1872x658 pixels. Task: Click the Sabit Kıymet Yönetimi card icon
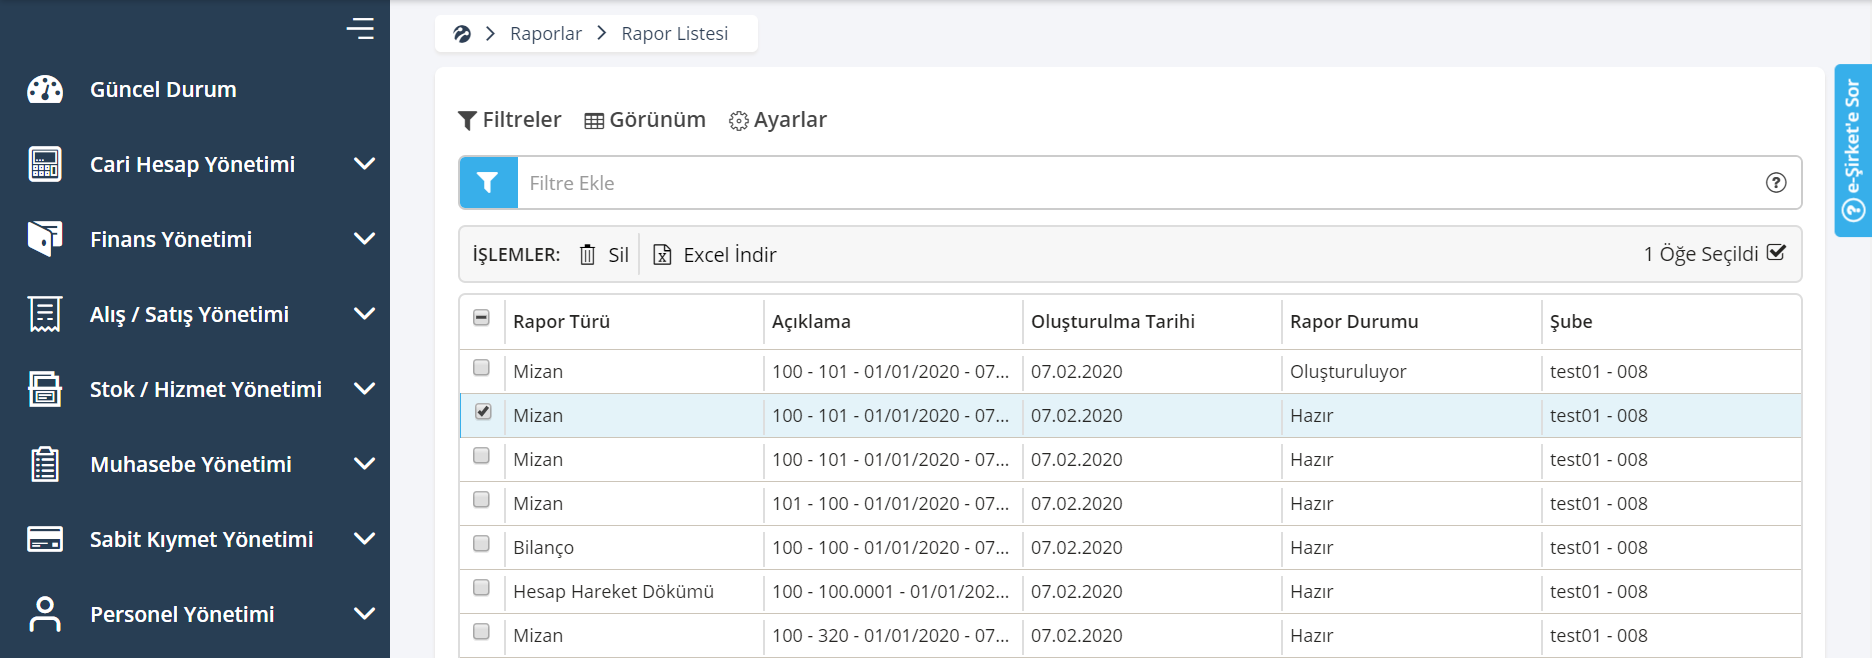click(x=45, y=539)
